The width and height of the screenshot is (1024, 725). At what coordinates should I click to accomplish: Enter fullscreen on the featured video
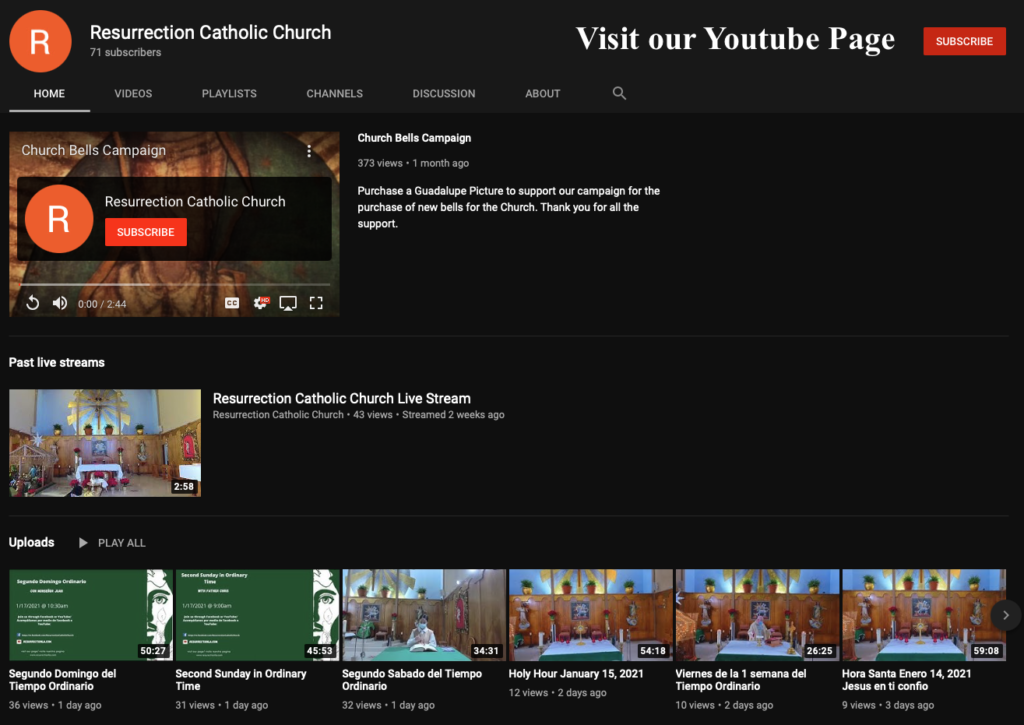click(316, 303)
